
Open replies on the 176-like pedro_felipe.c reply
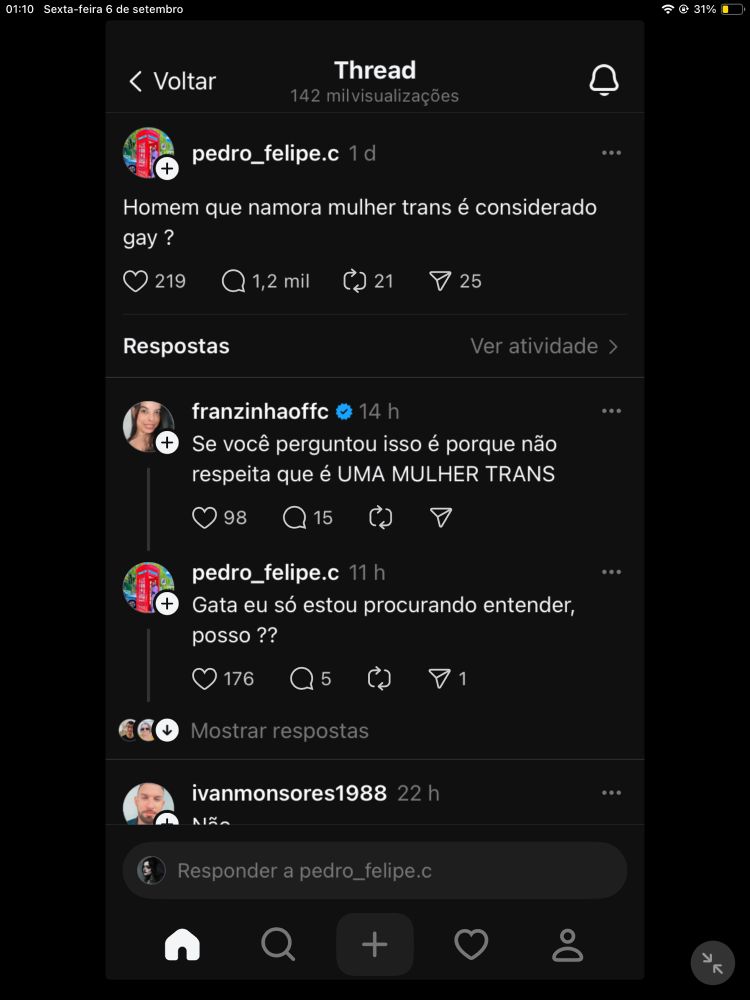coord(301,679)
